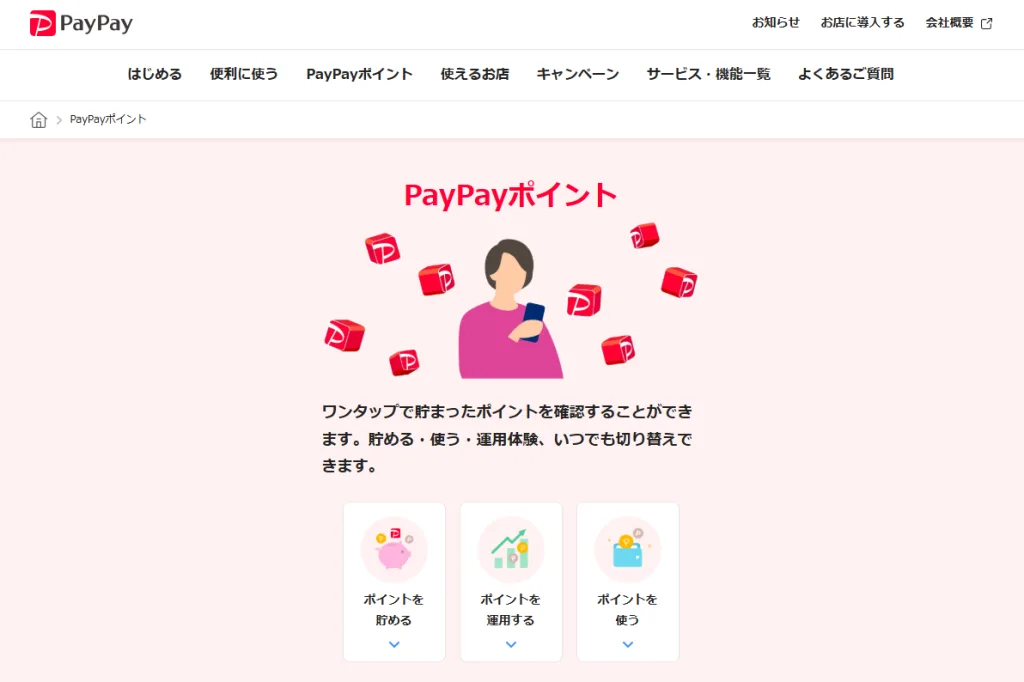
Task: Go to the キャンペーン page
Action: pyautogui.click(x=578, y=74)
